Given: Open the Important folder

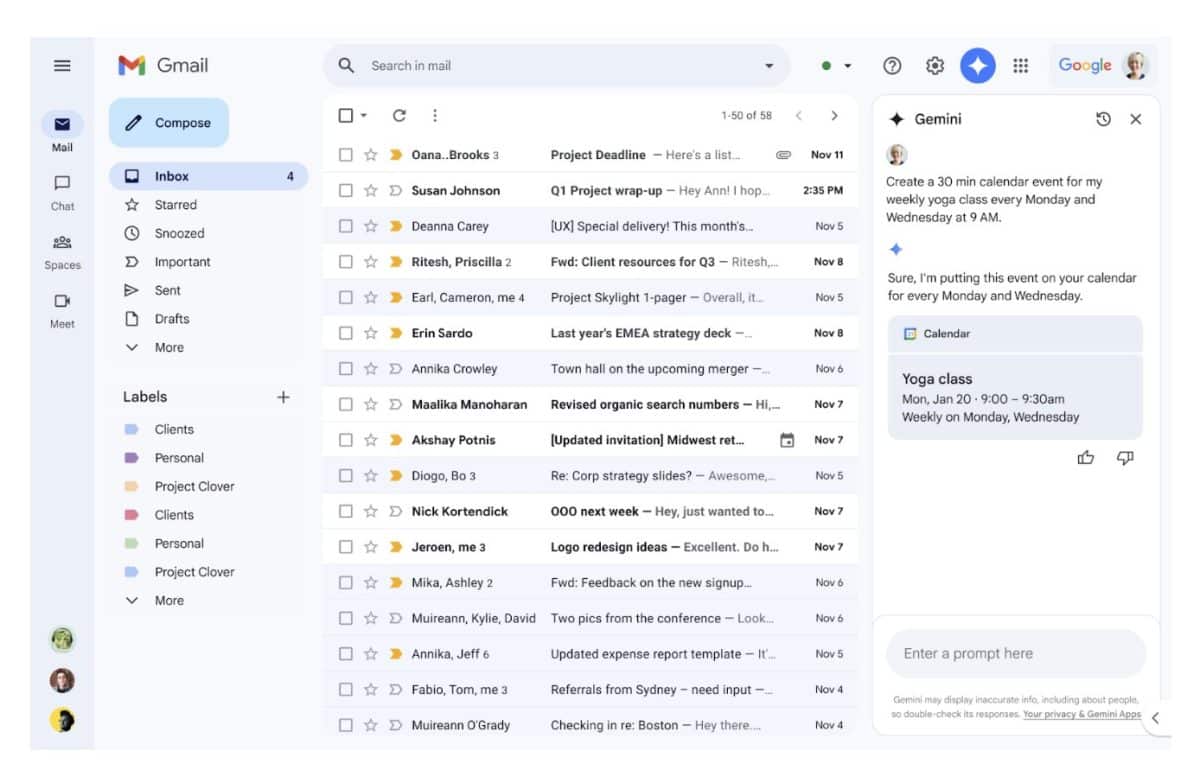Looking at the screenshot, I should 182,262.
